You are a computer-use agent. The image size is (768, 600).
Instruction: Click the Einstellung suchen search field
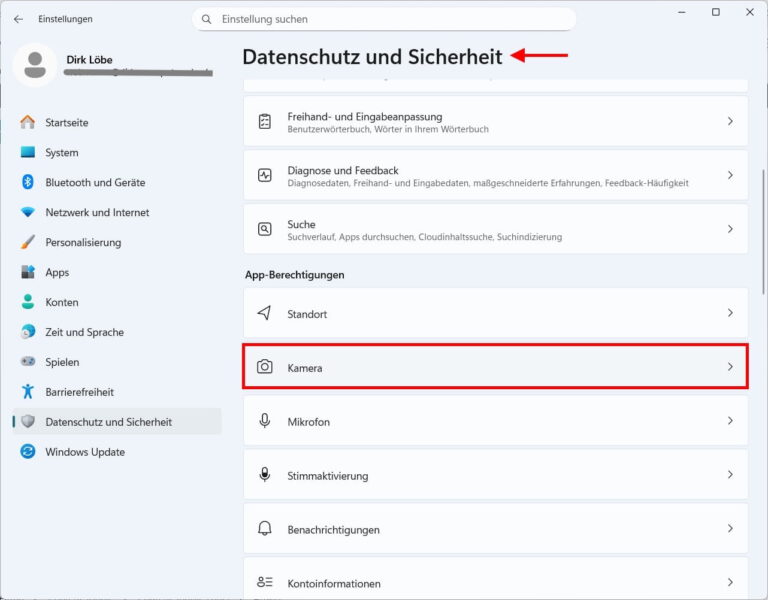(x=384, y=19)
